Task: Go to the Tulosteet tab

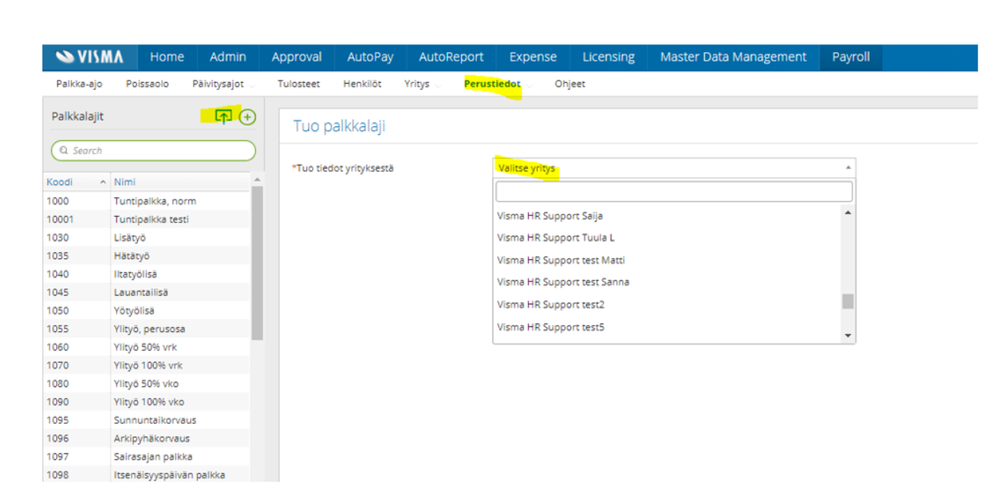Action: pyautogui.click(x=298, y=84)
